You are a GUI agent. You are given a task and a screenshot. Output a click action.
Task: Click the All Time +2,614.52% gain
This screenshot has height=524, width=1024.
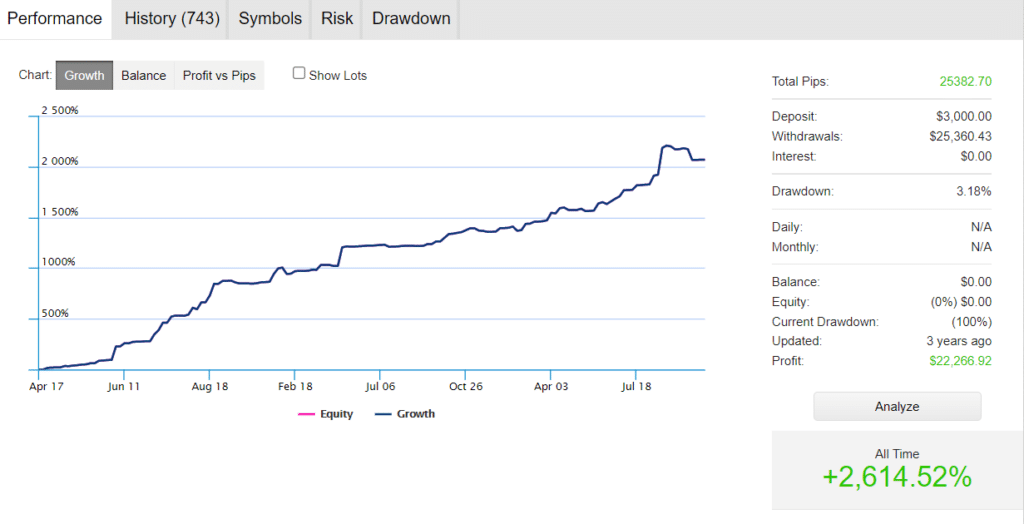pyautogui.click(x=897, y=477)
